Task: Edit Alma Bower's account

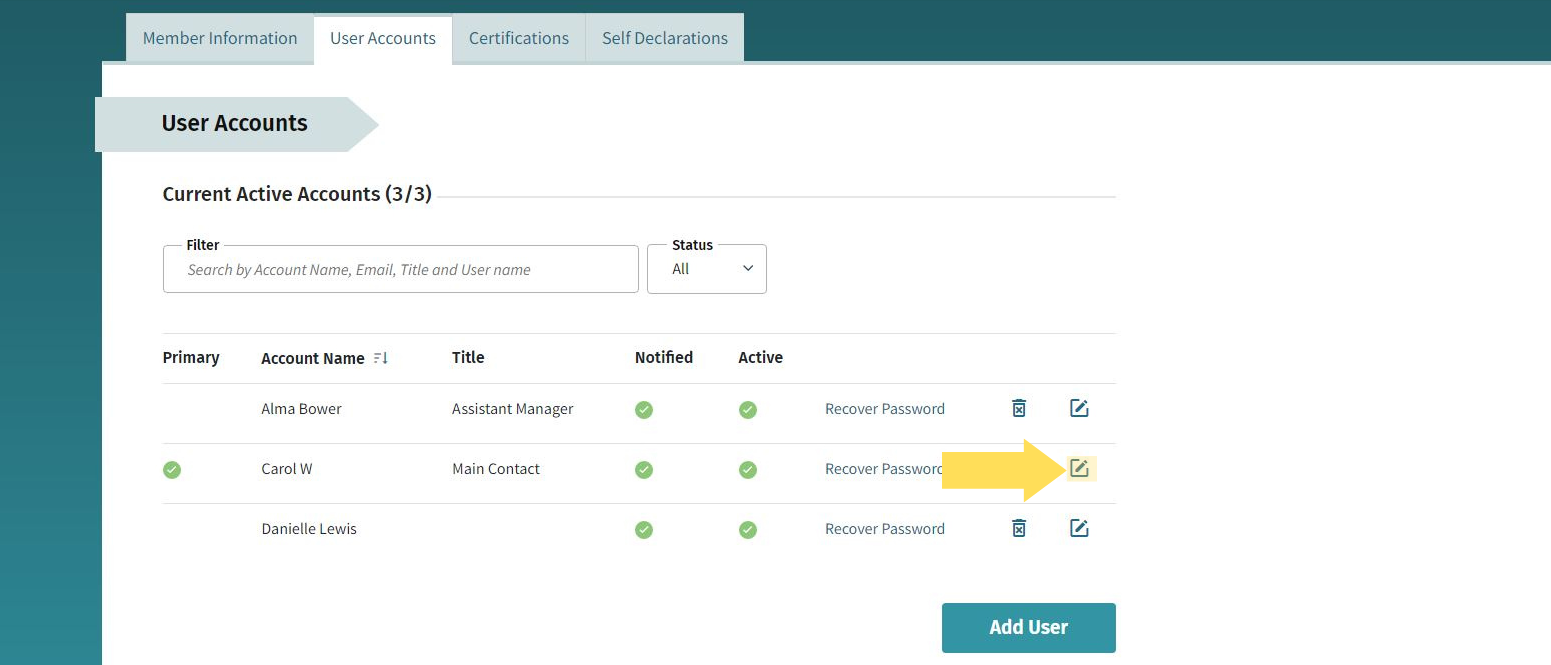Action: (1079, 408)
